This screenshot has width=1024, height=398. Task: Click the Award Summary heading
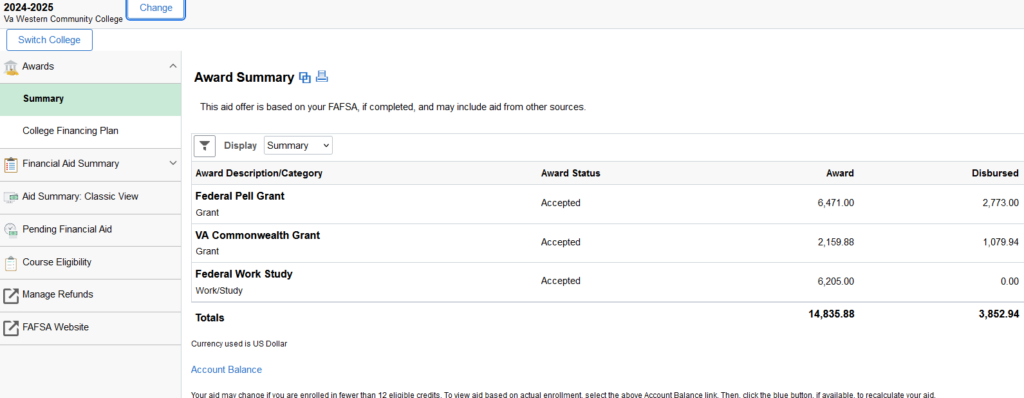(x=244, y=78)
